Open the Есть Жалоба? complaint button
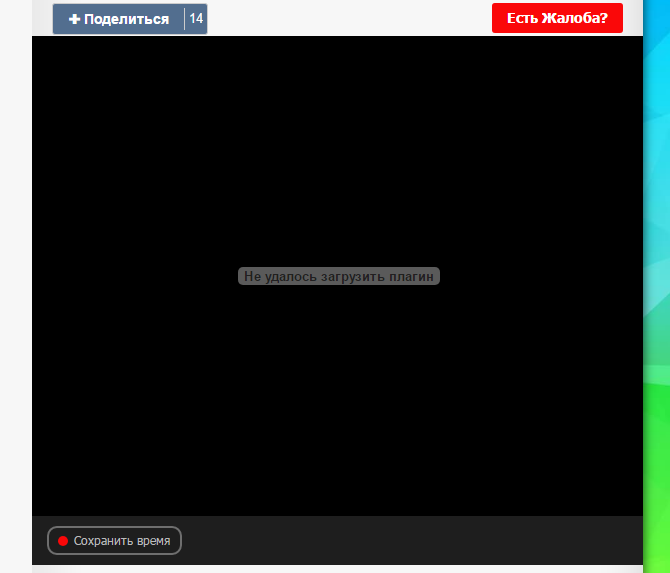Viewport: 670px width, 573px height. (557, 18)
